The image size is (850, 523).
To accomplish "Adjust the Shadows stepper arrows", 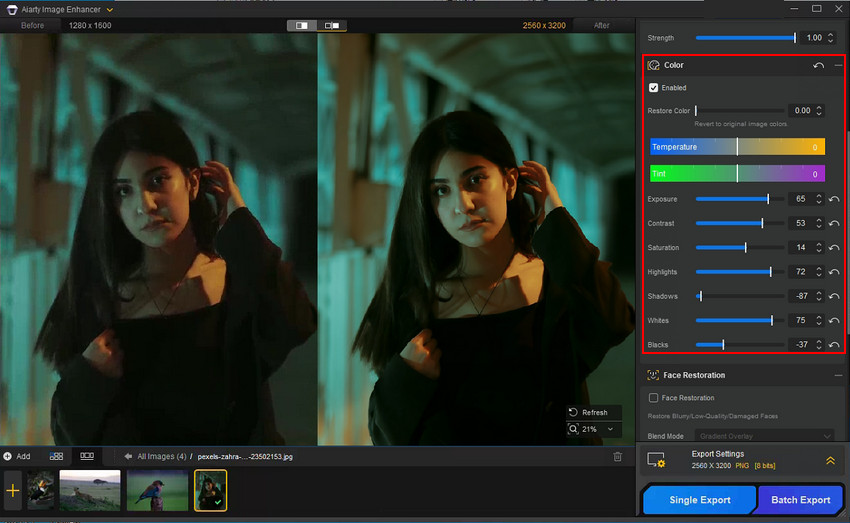I will tap(819, 296).
